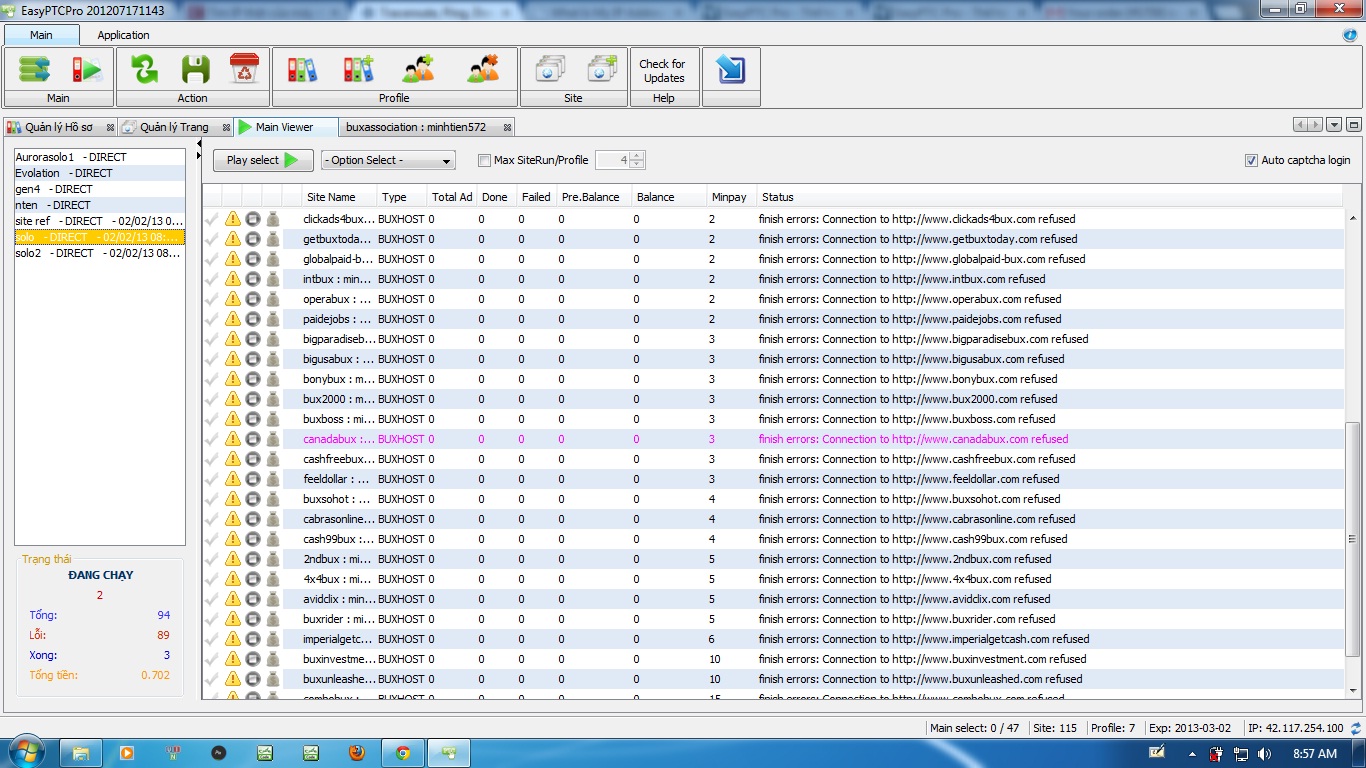Click the add user icon with green plus
The image size is (1366, 768).
pos(418,69)
